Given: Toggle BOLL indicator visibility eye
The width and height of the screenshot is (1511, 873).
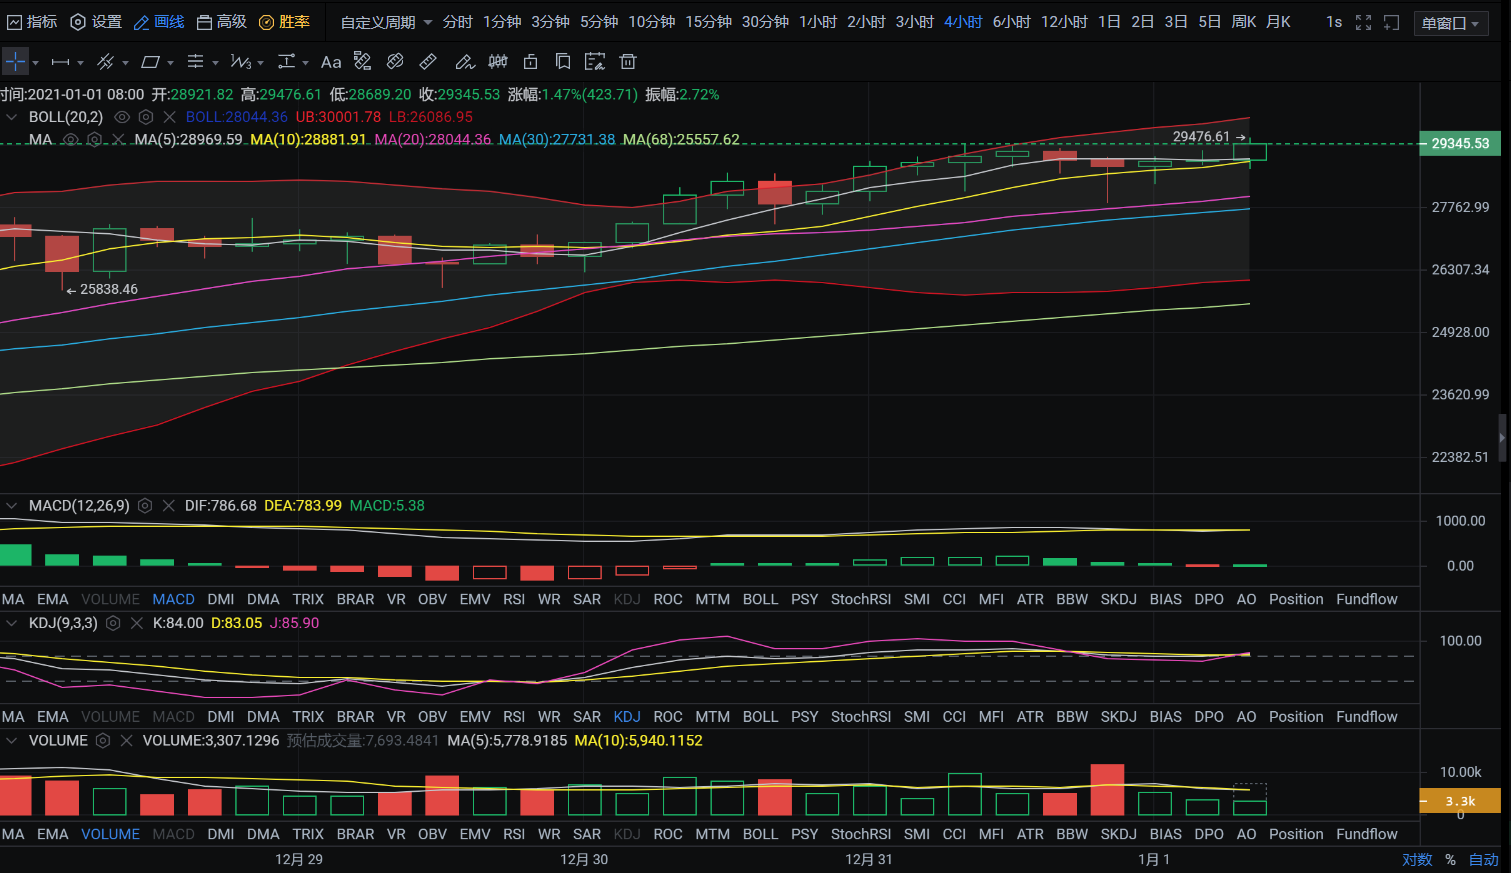Looking at the screenshot, I should point(122,117).
